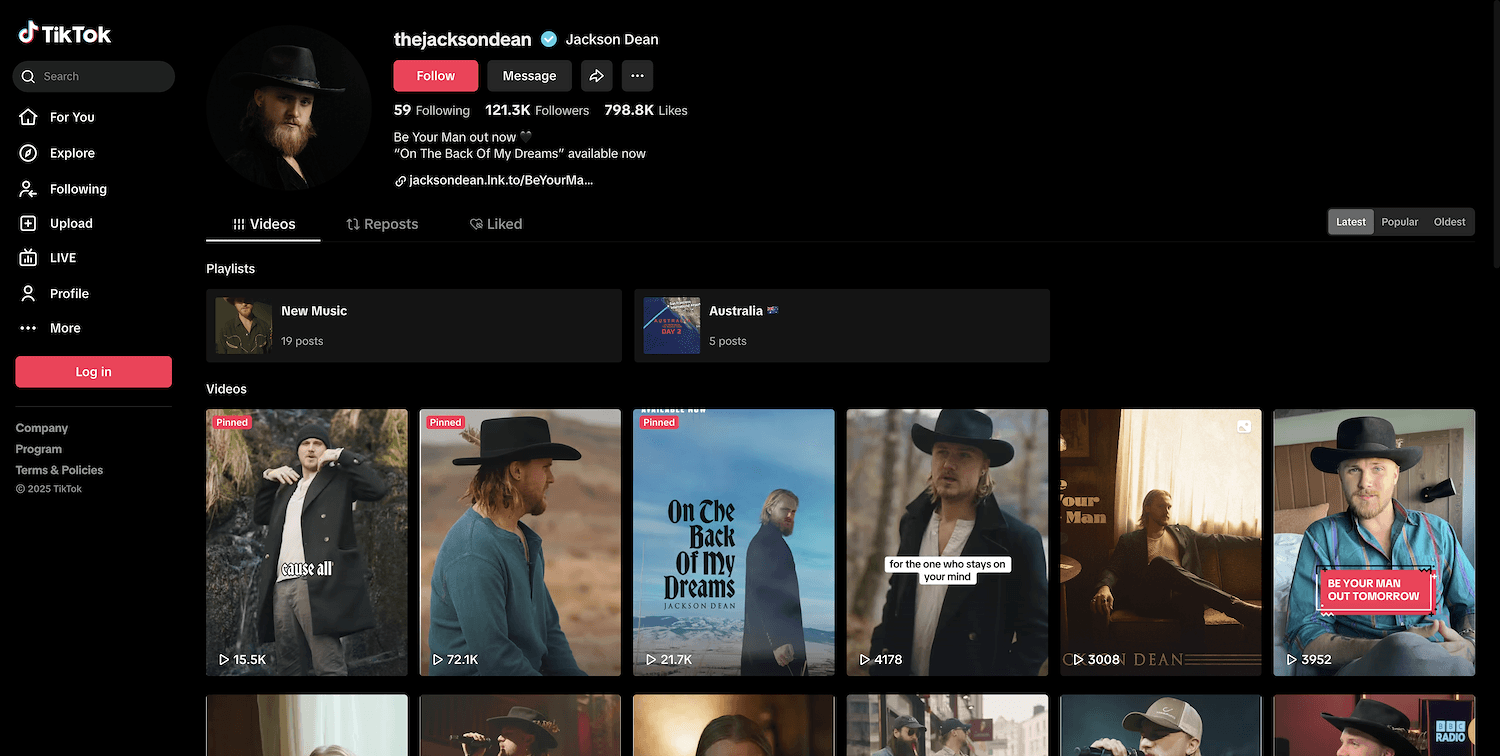Open the Liked tab

tap(496, 224)
